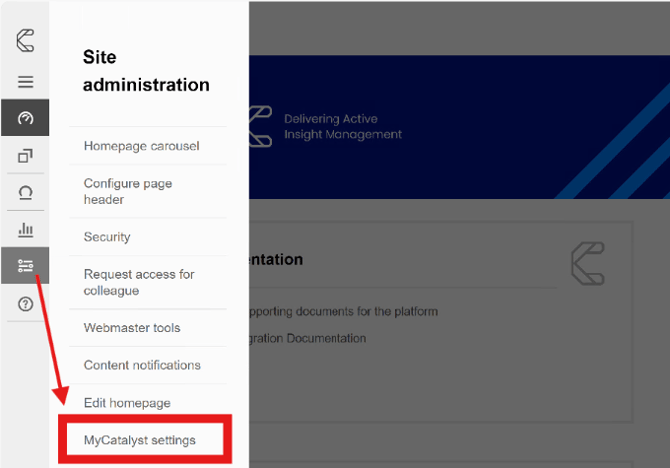
Task: Click the site administration sliders icon
Action: (x=25, y=266)
